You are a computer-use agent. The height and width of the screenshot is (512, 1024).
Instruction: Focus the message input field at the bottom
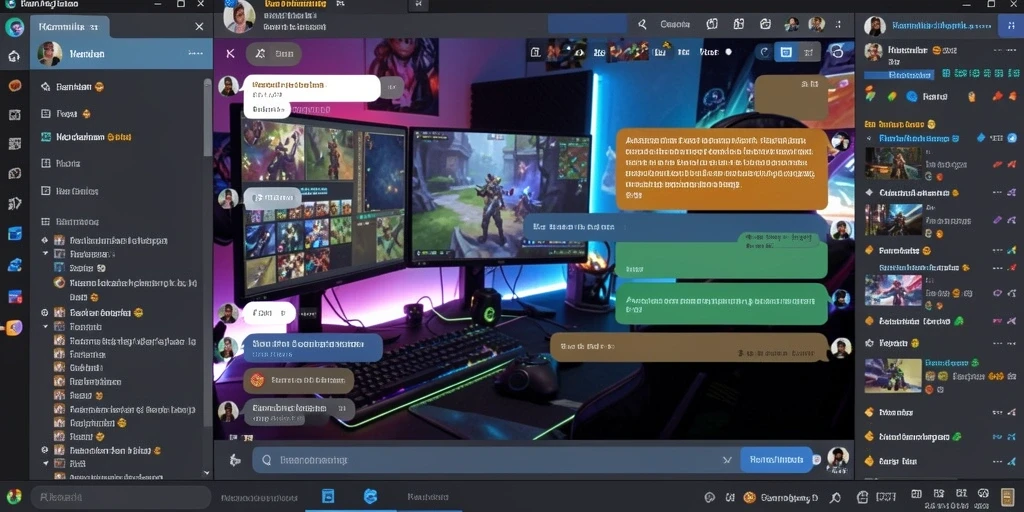[496, 460]
